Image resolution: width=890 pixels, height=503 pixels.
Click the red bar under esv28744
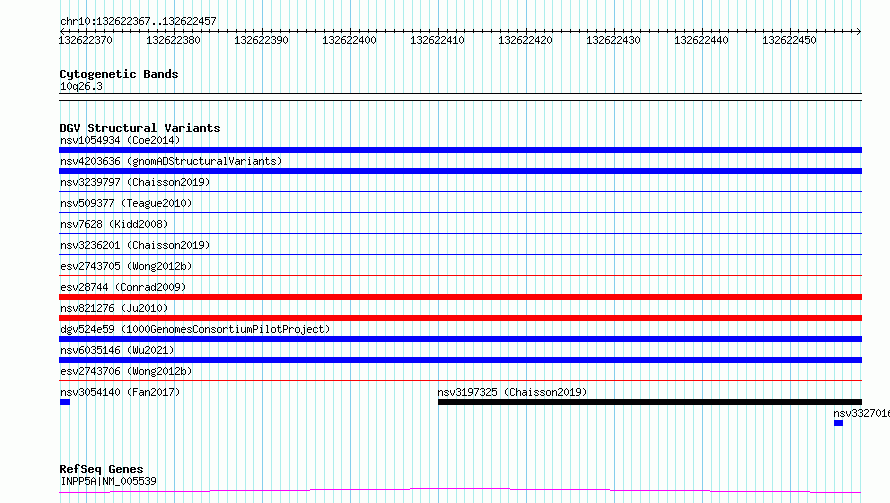point(460,297)
